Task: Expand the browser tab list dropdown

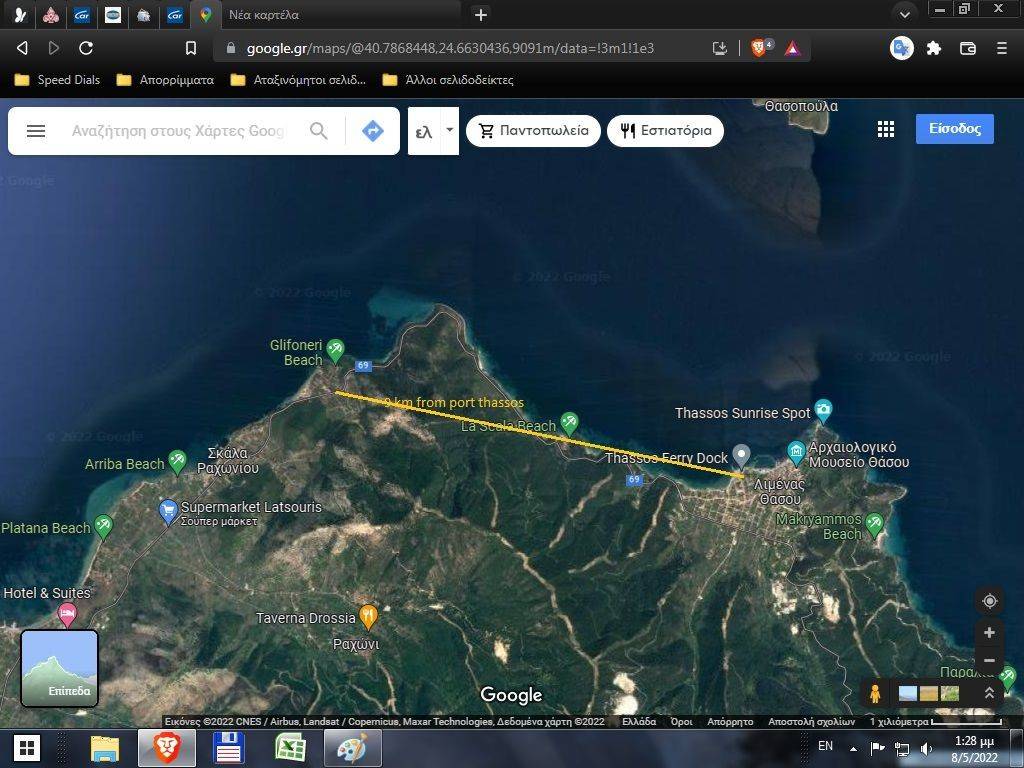Action: (x=904, y=14)
